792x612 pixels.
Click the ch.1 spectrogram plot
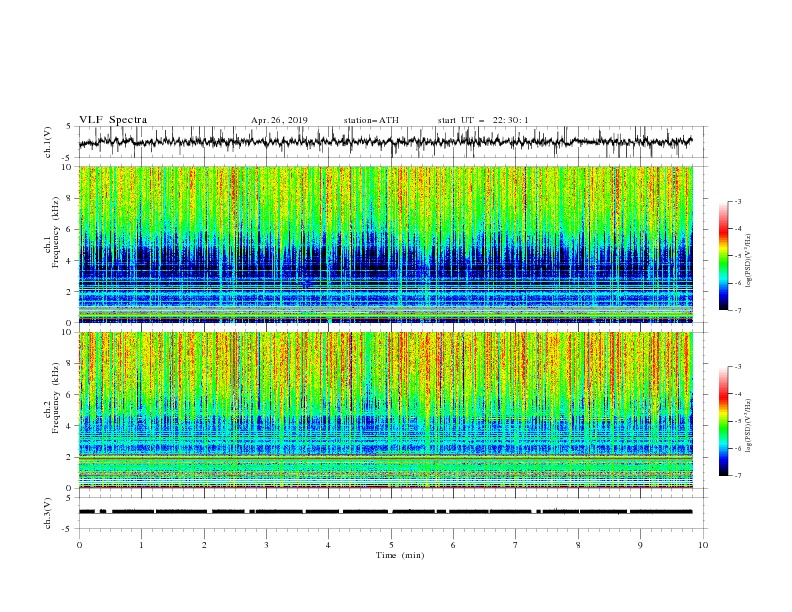(x=386, y=244)
